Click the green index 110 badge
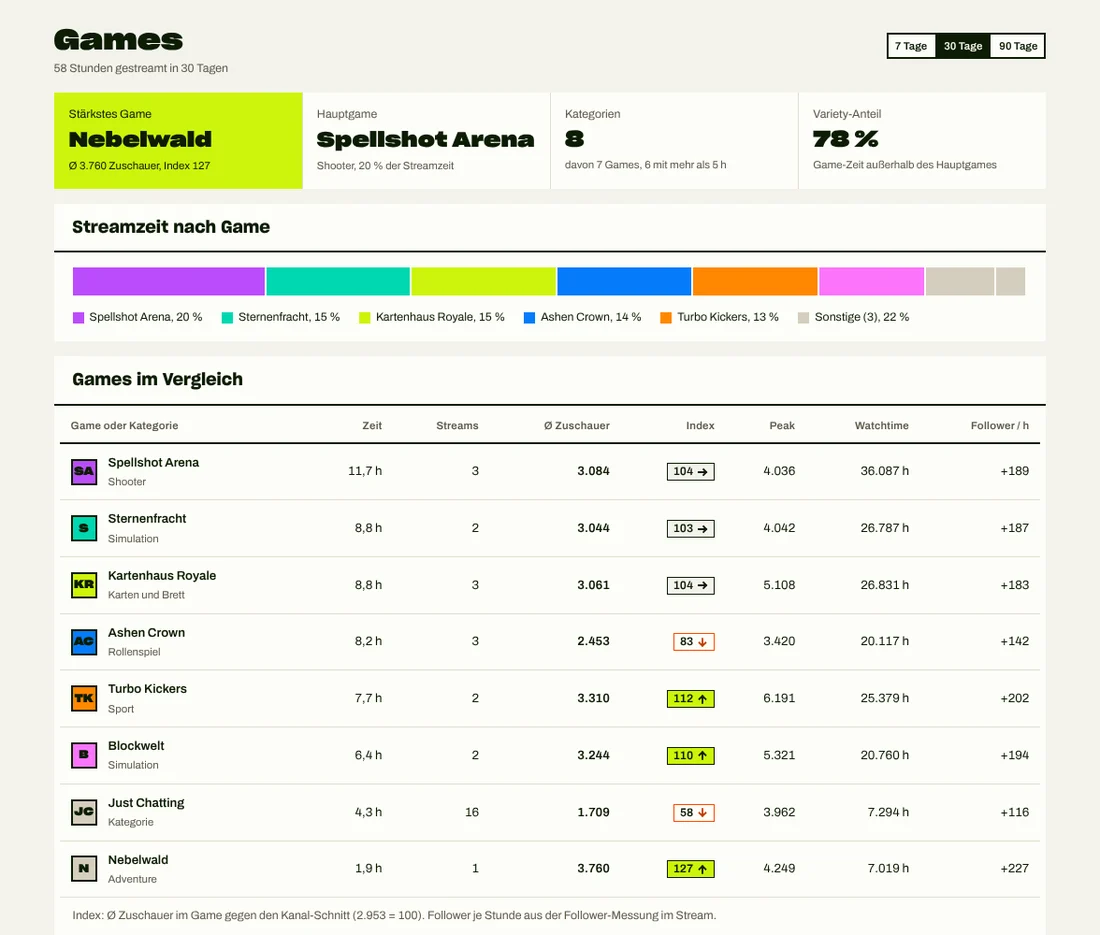Screen dimensions: 1100x935 (x=690, y=755)
